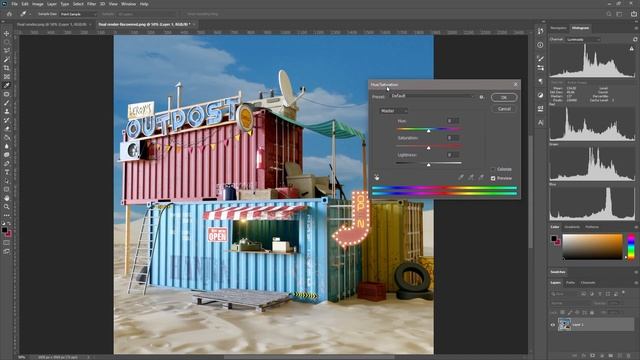This screenshot has width=640, height=360.
Task: Select the Lasso tool
Action: [7, 51]
